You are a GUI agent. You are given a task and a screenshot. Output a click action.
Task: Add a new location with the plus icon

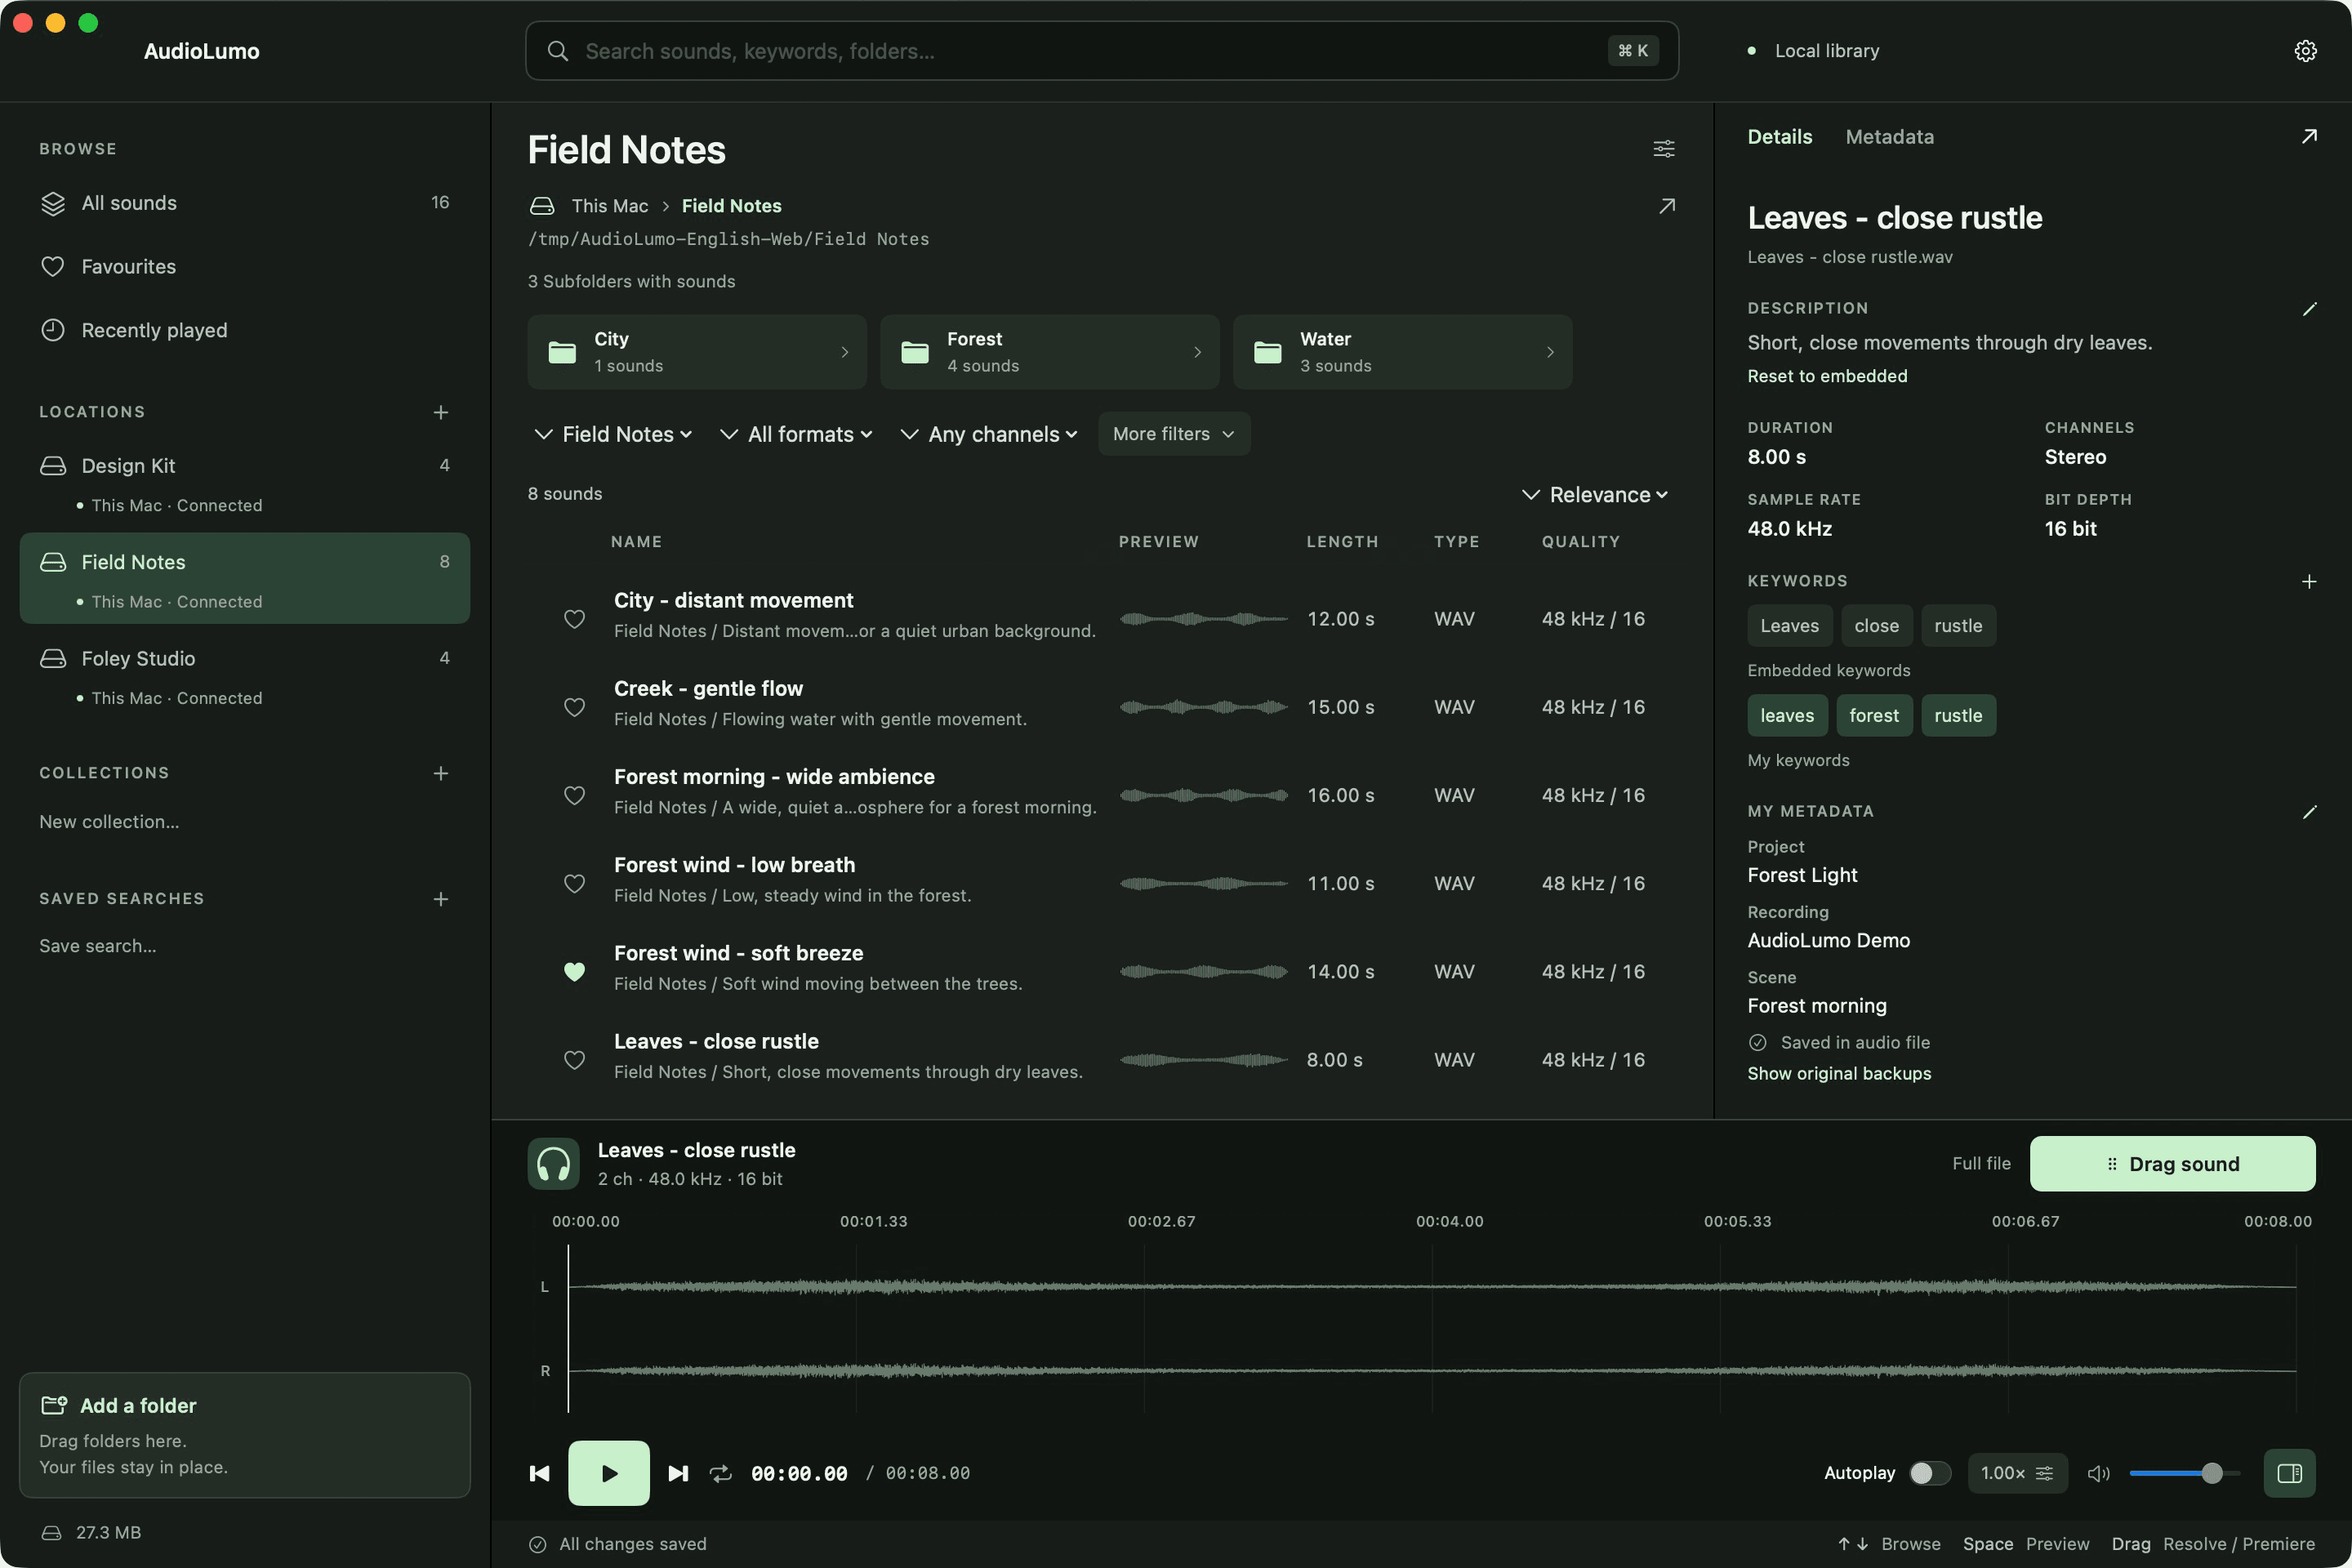point(441,412)
